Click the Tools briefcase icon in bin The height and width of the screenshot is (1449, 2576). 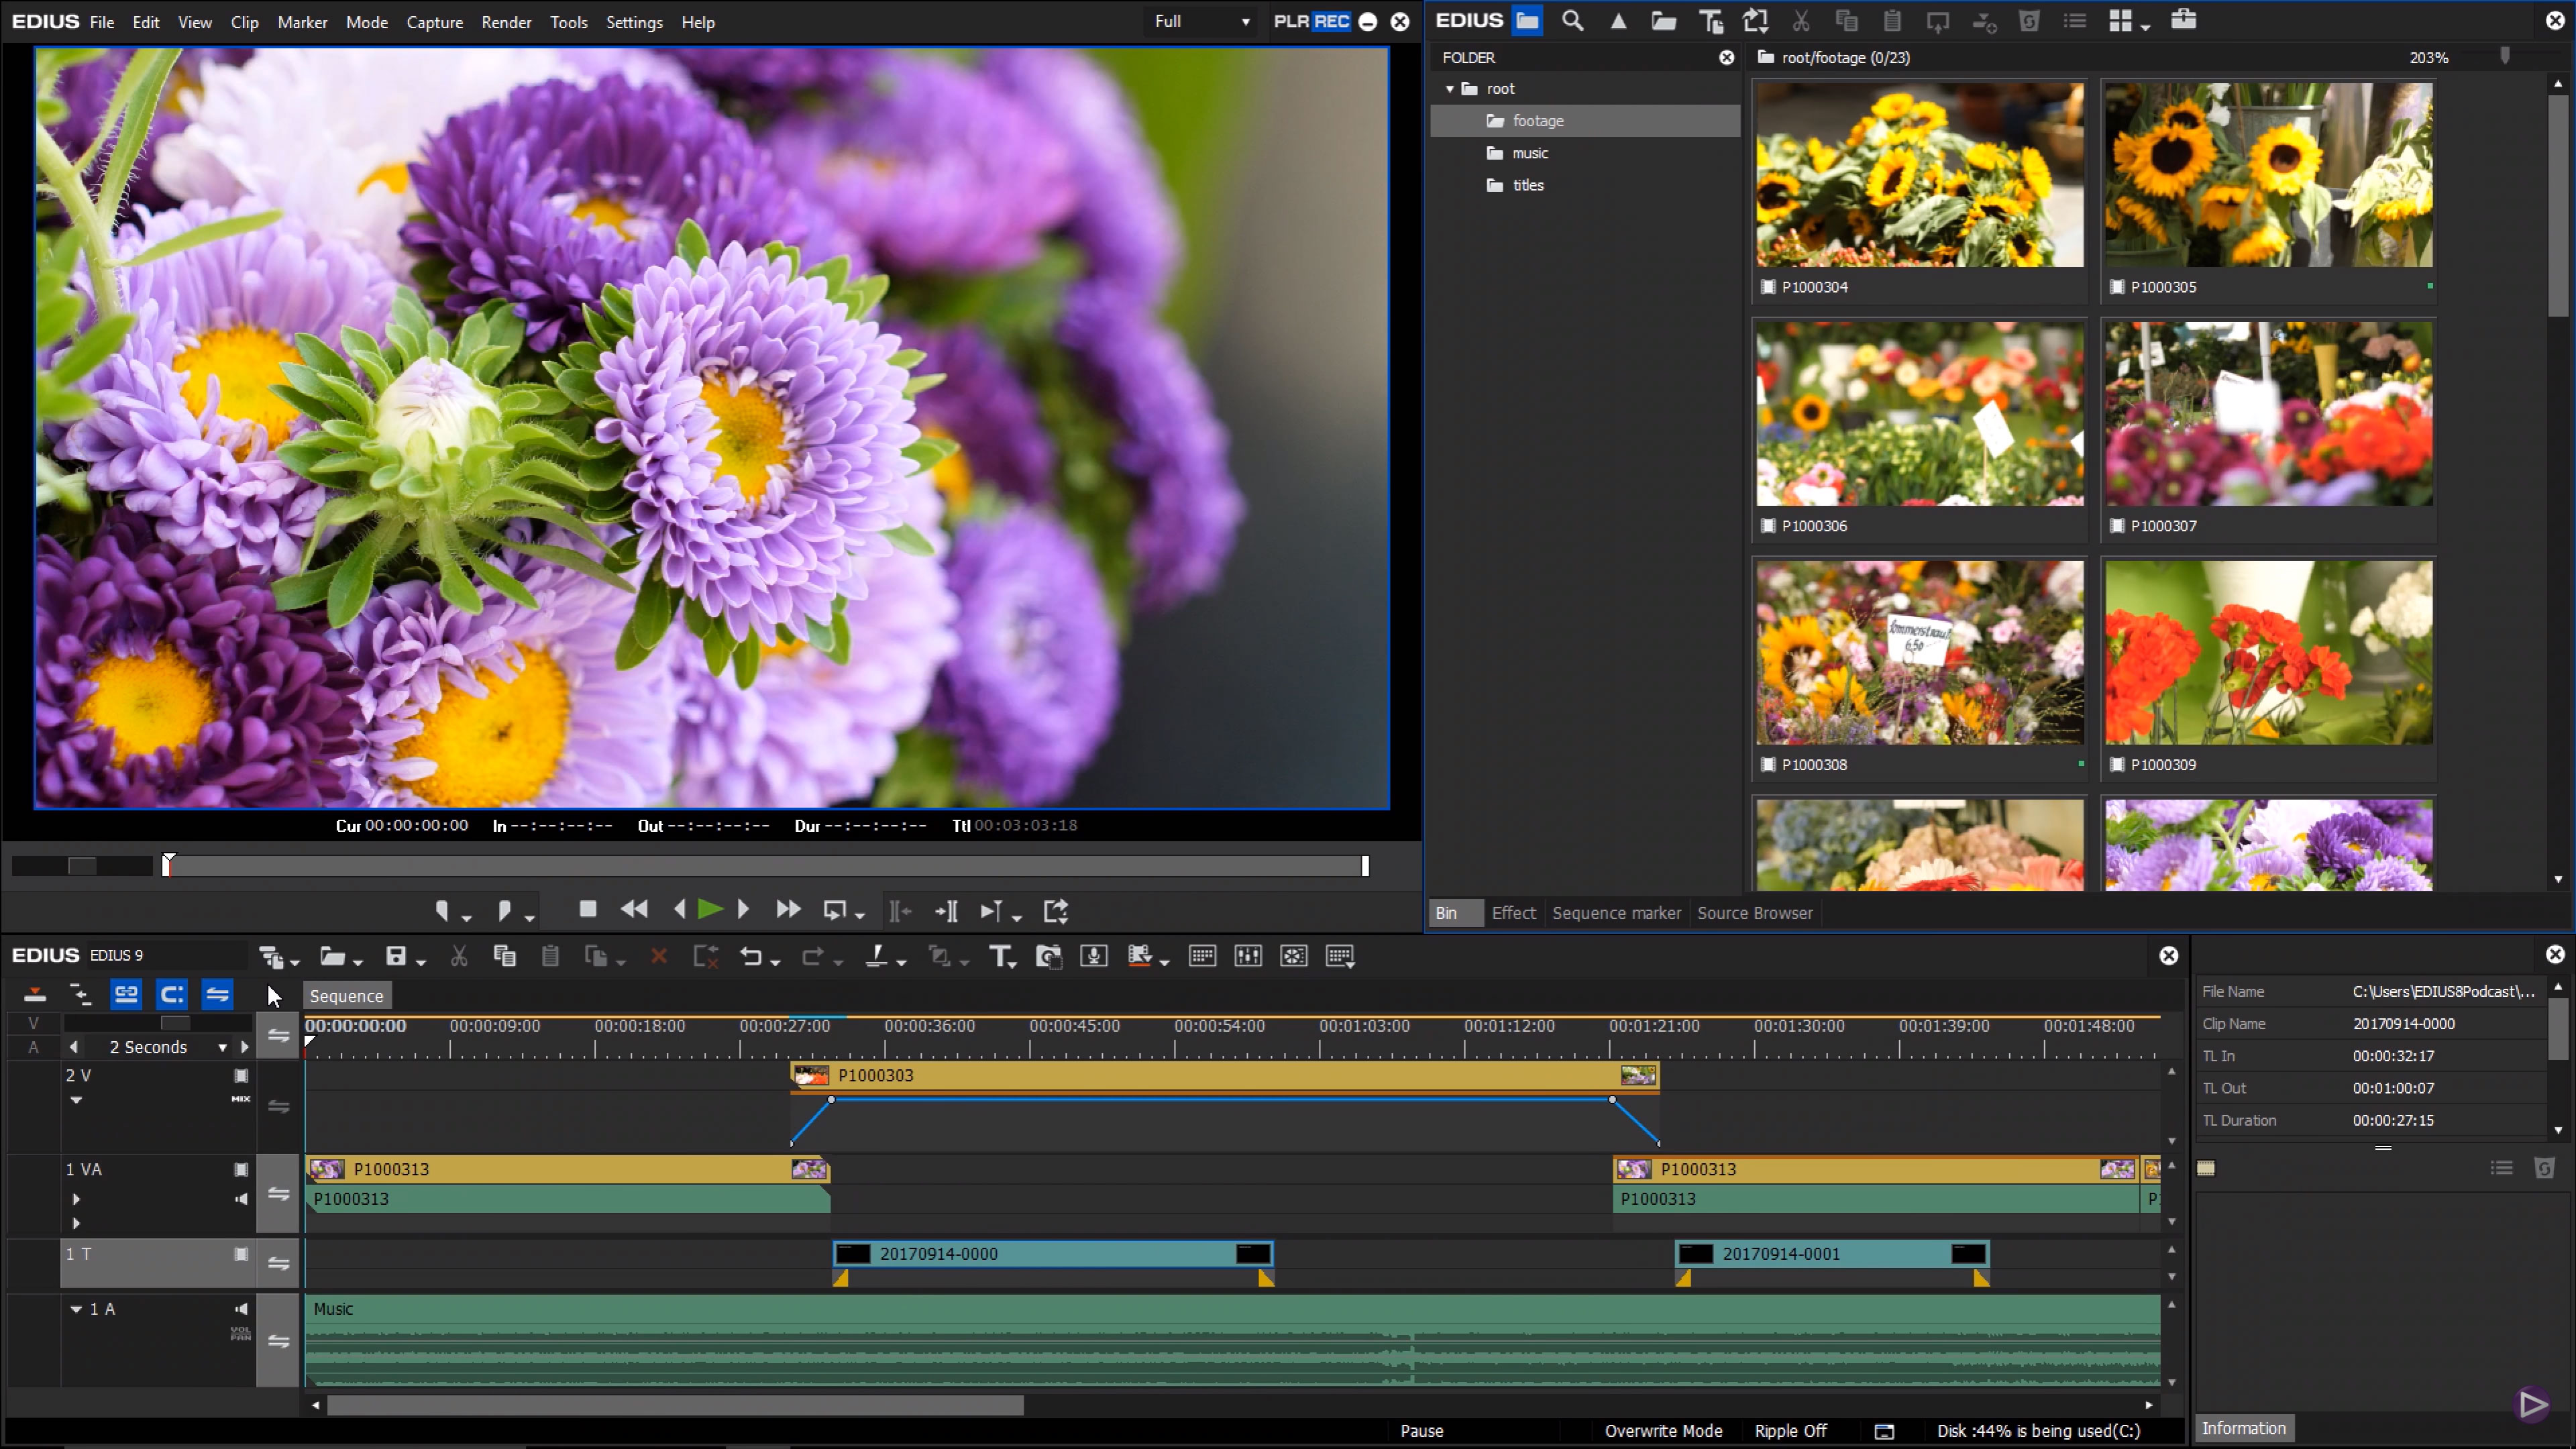click(2184, 20)
